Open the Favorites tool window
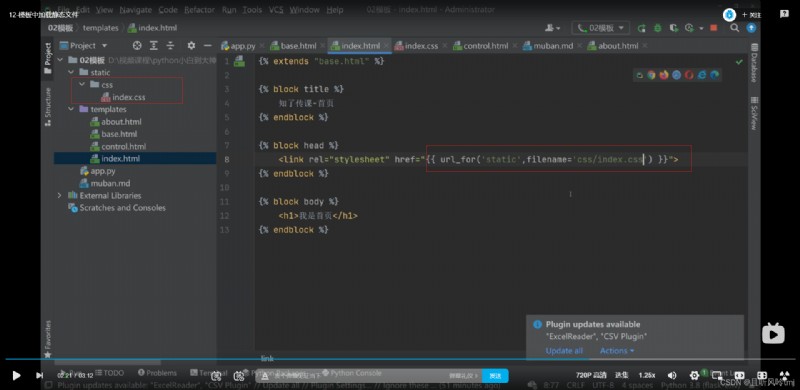Viewport: 800px width, 390px height. click(47, 339)
